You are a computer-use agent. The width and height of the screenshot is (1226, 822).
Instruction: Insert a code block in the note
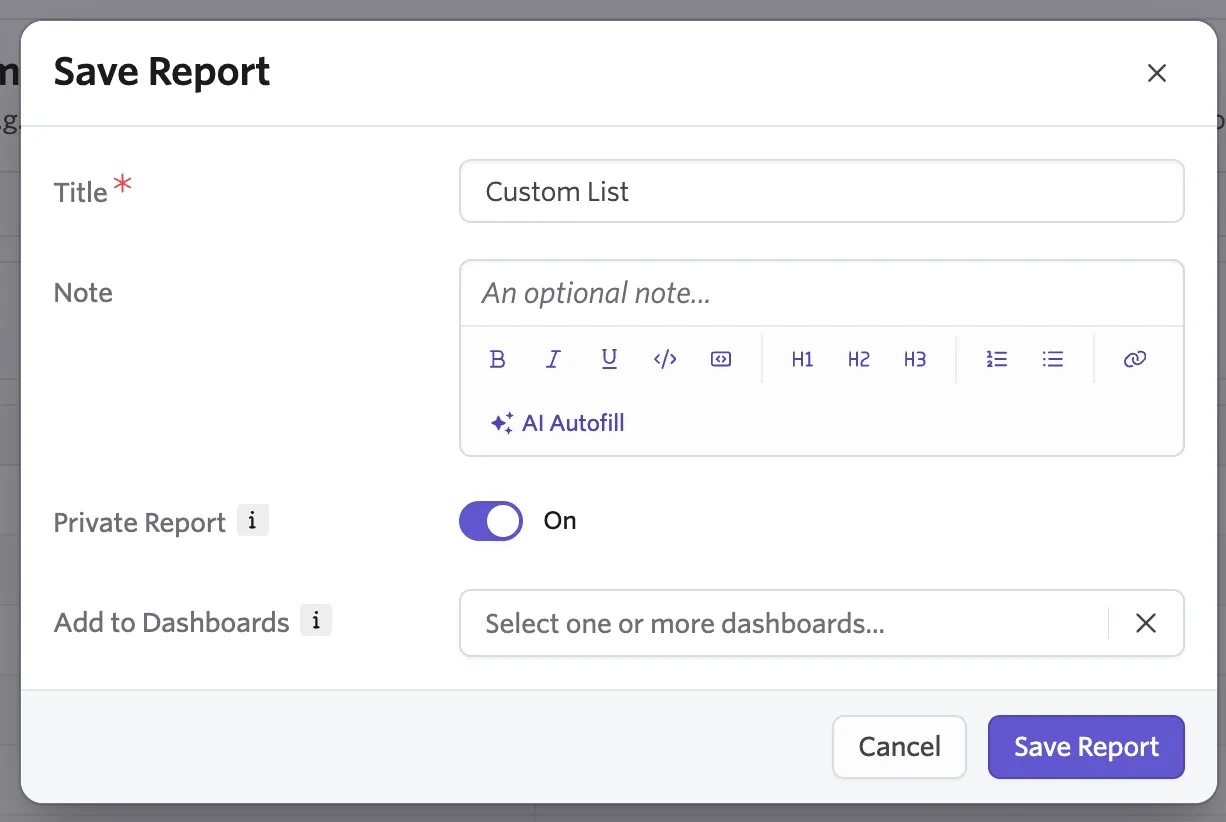pos(721,359)
